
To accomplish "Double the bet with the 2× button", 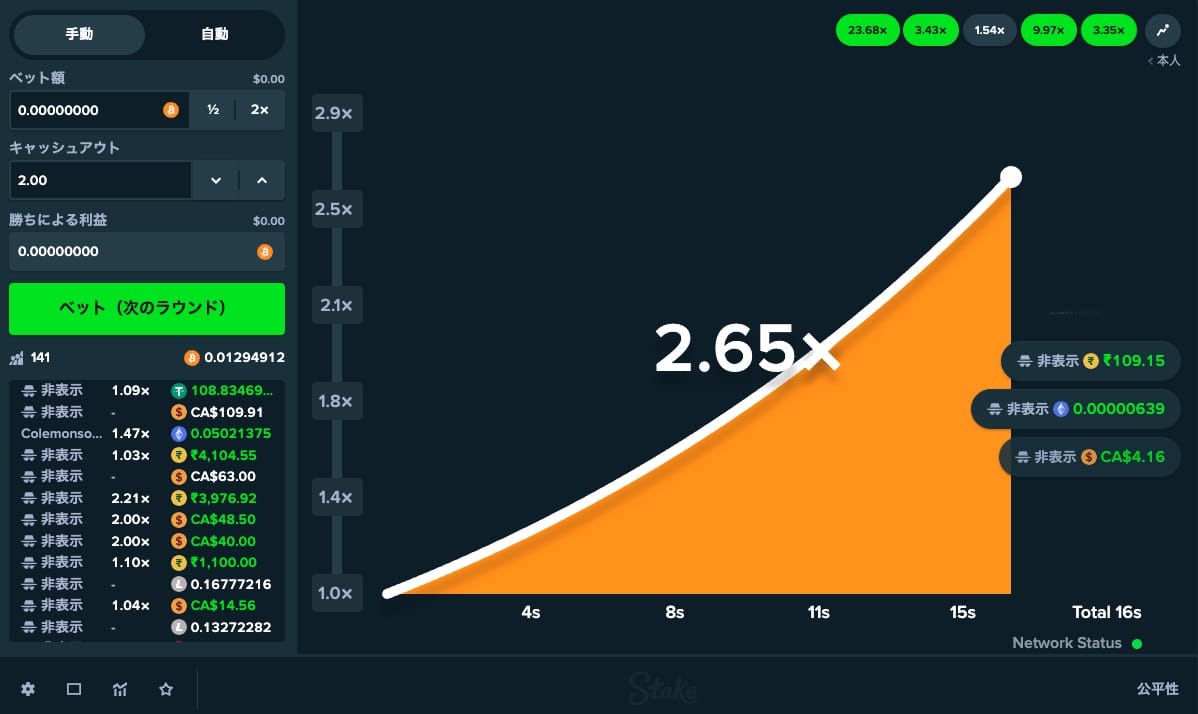I will point(260,110).
